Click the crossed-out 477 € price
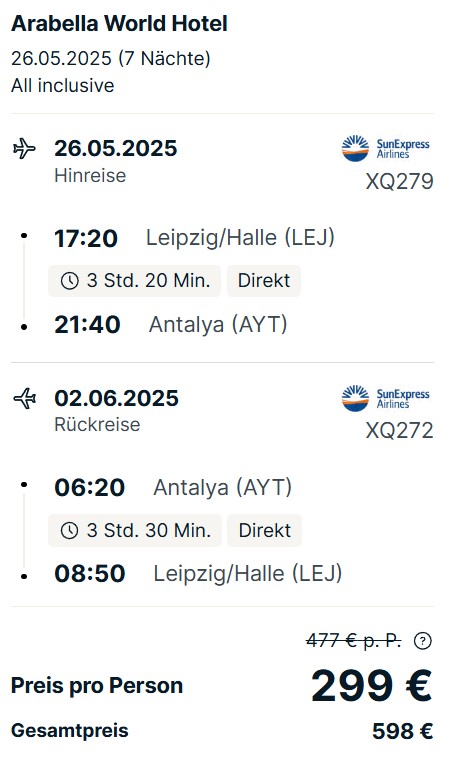This screenshot has height=766, width=451. click(354, 640)
